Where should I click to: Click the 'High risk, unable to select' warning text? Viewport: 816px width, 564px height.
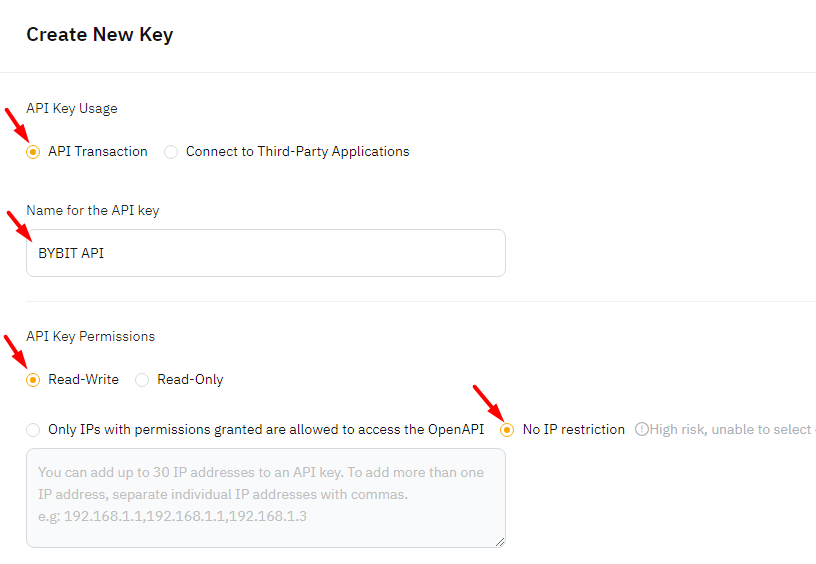(x=732, y=429)
